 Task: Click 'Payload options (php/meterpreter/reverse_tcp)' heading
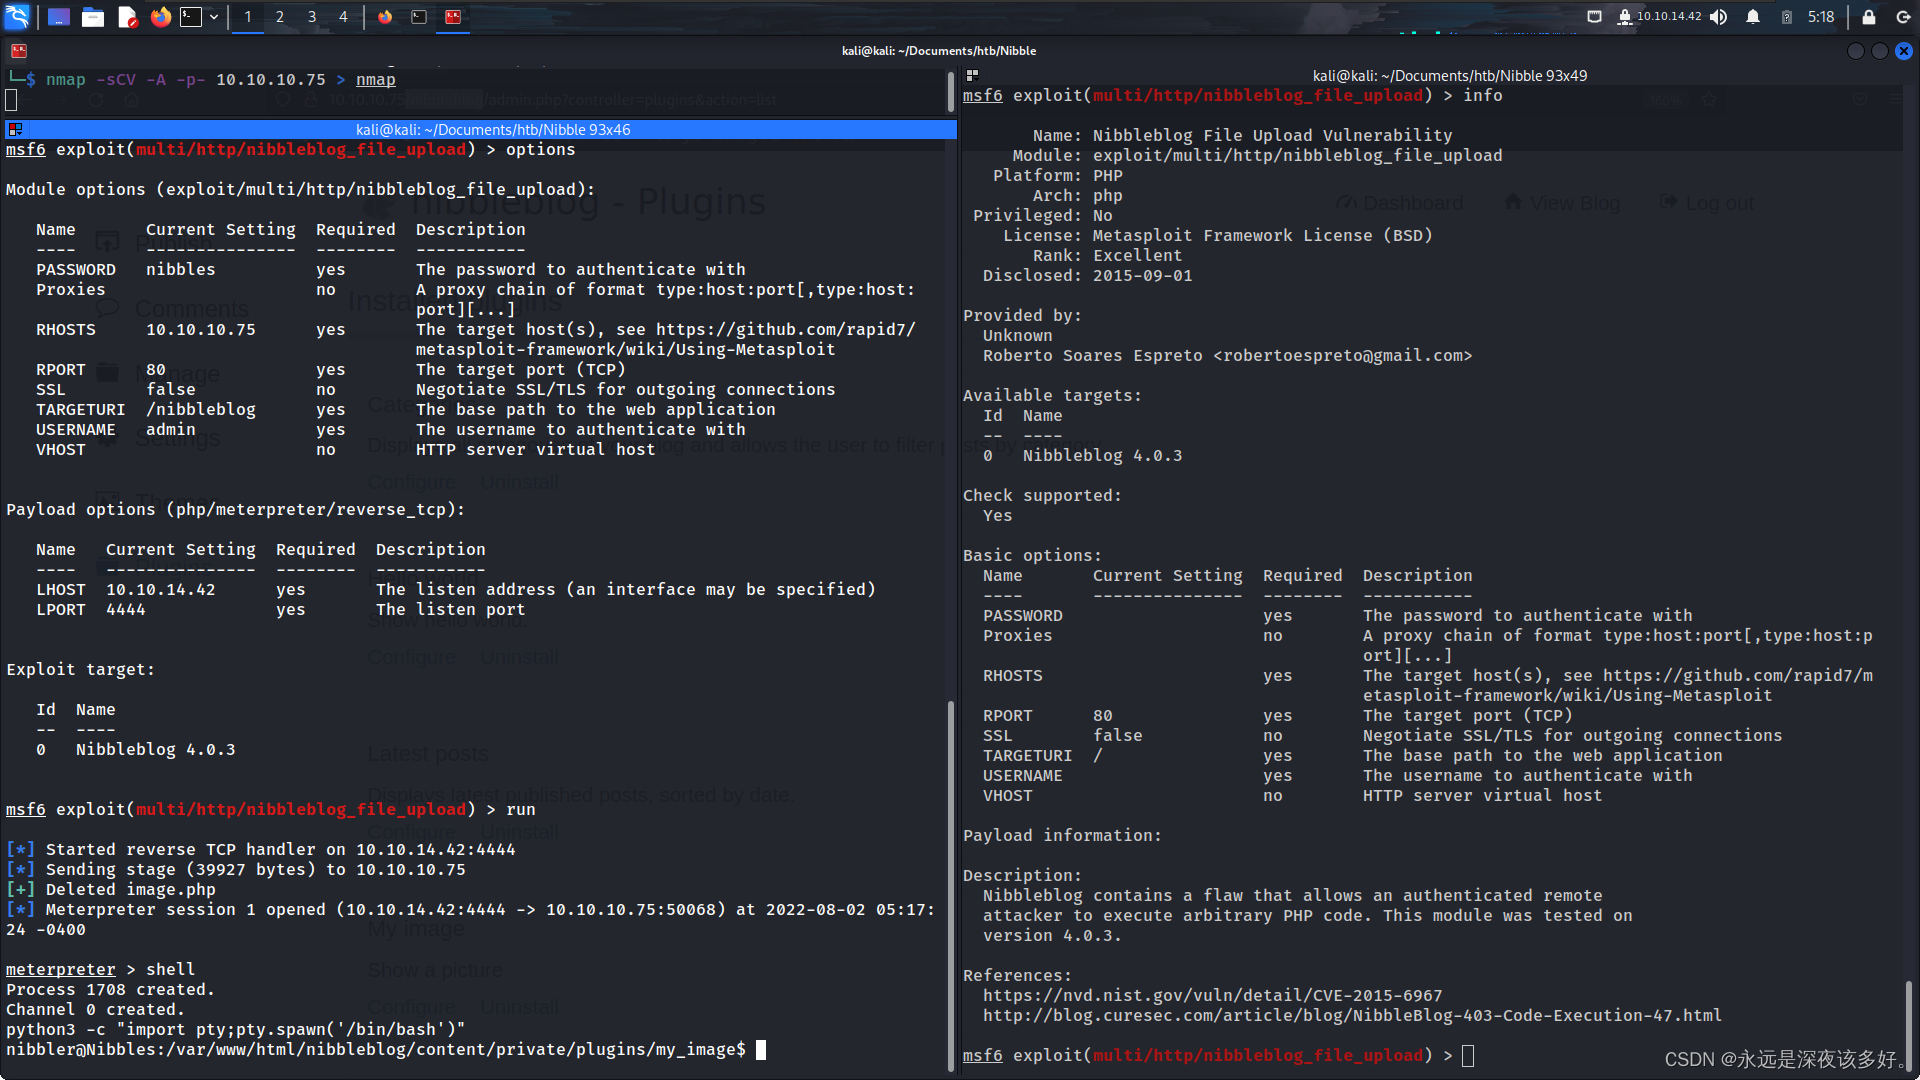(x=236, y=510)
